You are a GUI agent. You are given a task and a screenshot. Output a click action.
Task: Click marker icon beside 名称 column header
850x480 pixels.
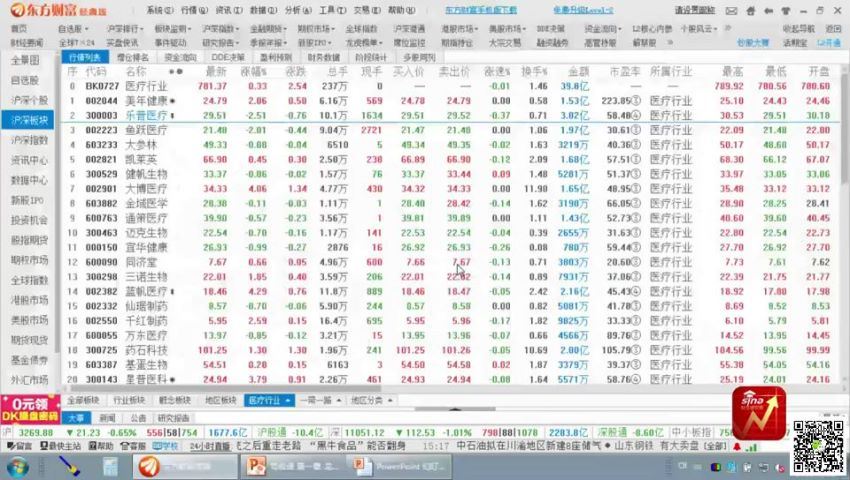(x=176, y=71)
